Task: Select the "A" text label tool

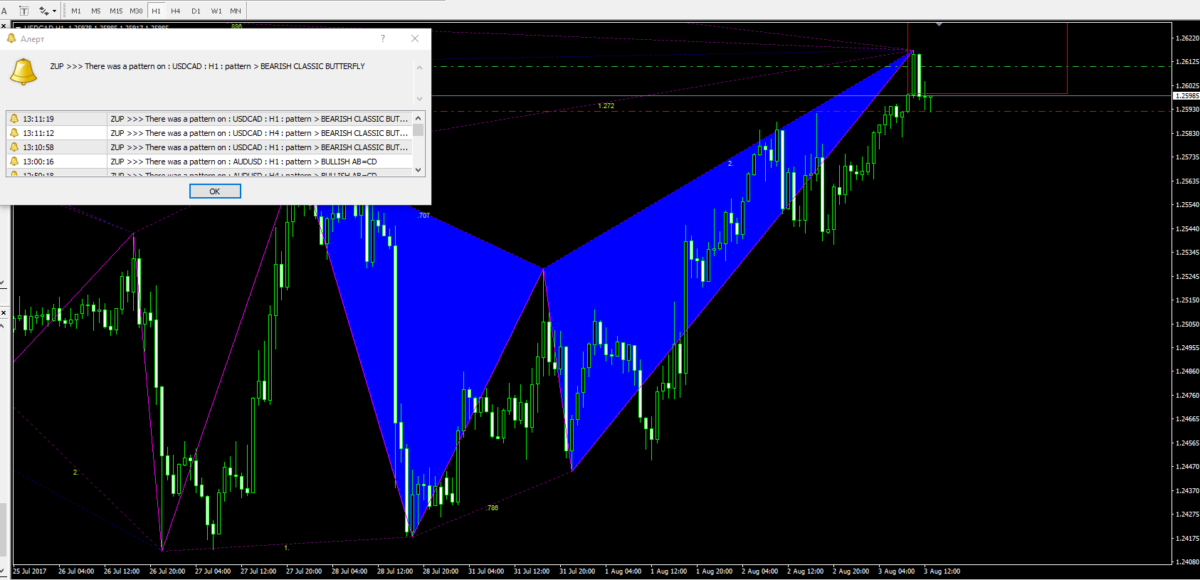Action: point(6,10)
